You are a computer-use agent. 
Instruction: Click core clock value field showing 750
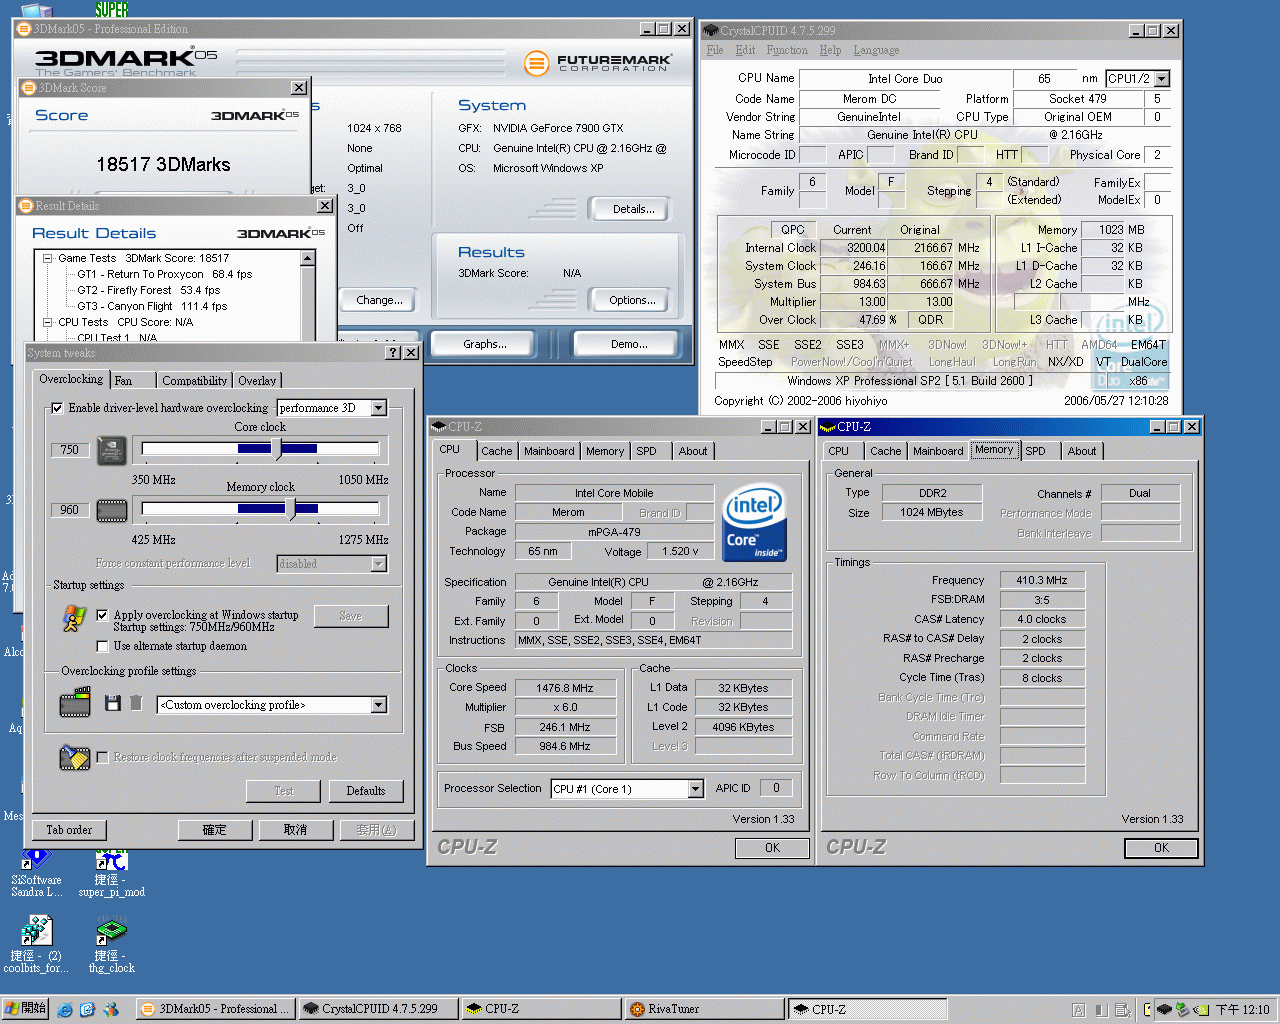[69, 450]
